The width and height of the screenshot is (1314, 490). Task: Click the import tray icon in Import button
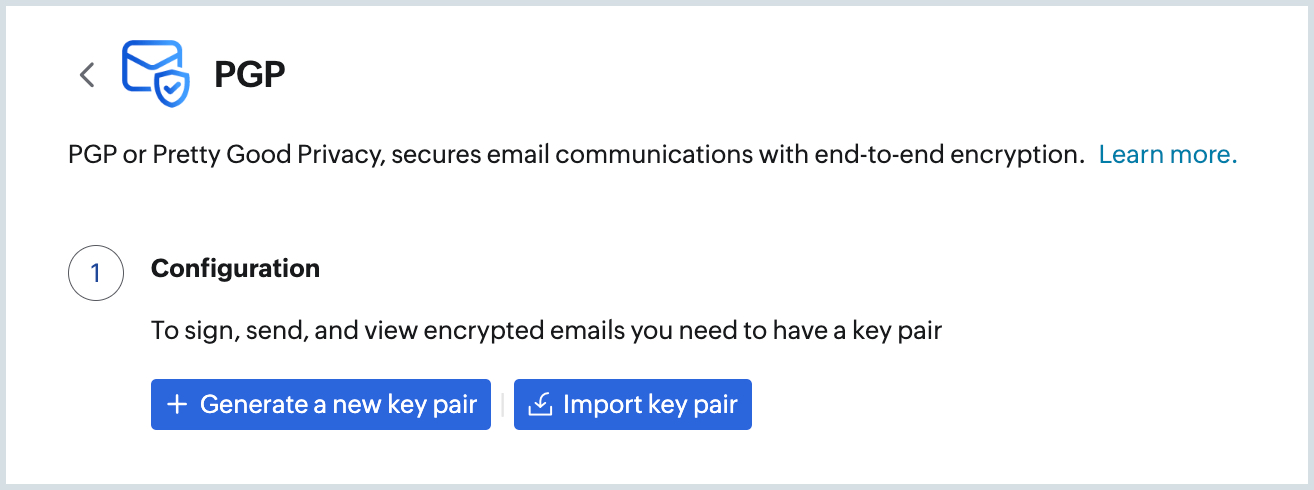pyautogui.click(x=540, y=404)
